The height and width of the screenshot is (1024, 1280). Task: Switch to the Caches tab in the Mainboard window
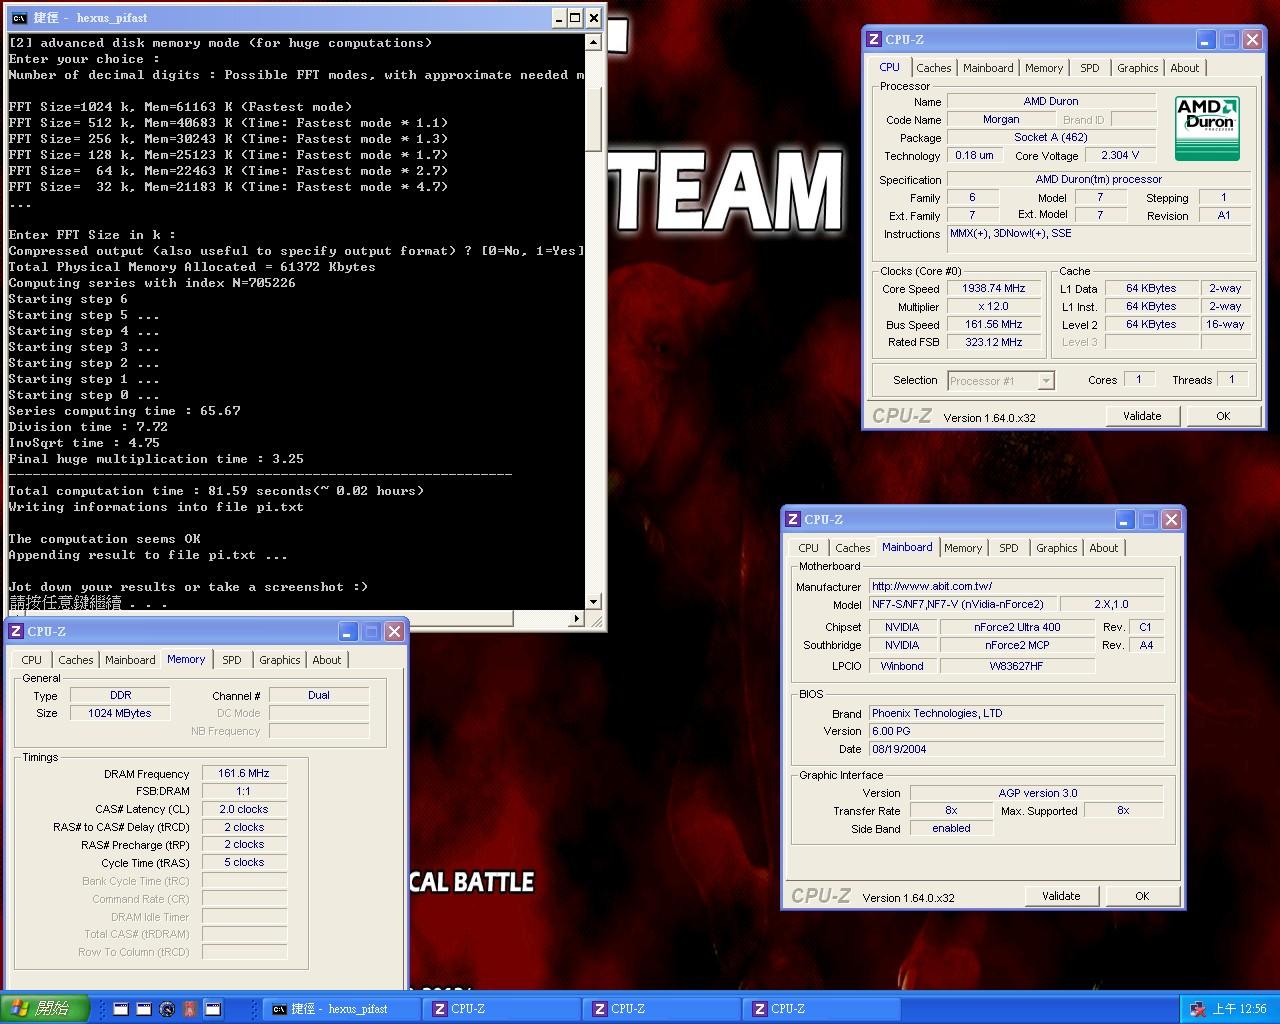click(x=853, y=548)
